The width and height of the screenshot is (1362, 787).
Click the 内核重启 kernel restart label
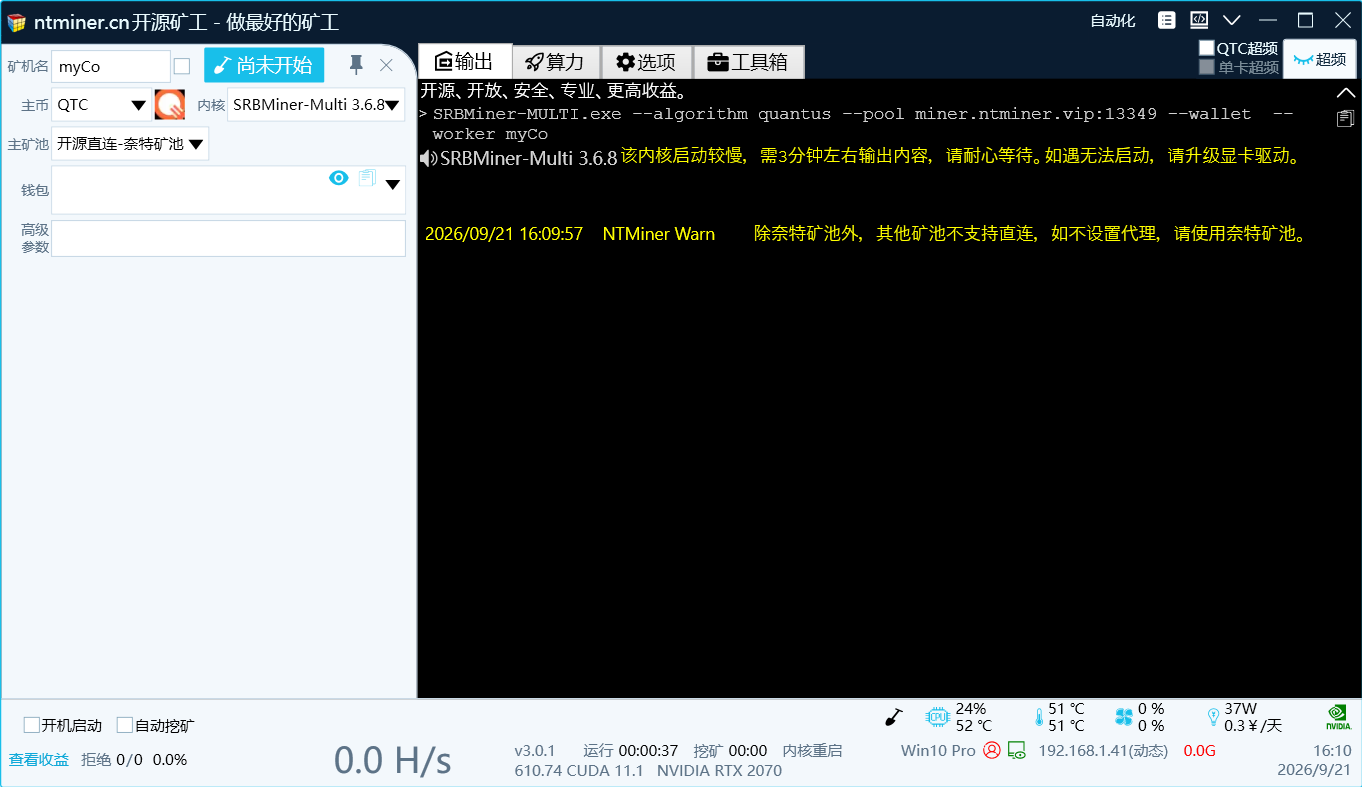pos(812,751)
